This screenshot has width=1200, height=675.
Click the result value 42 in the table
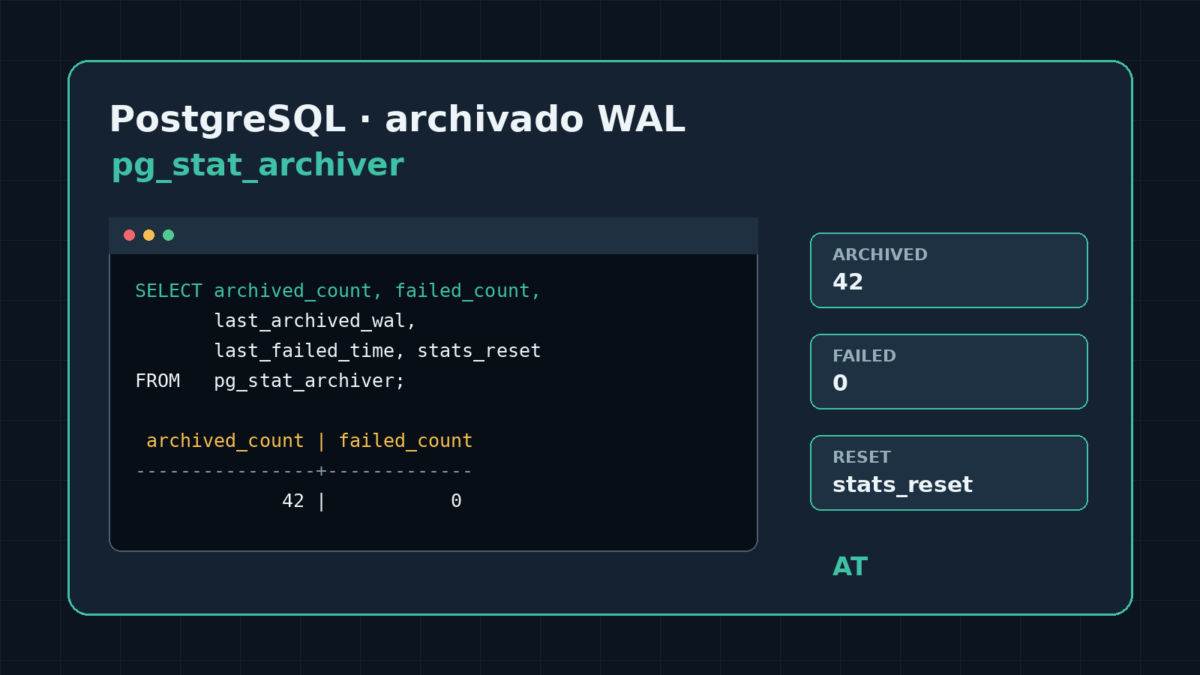pyautogui.click(x=293, y=501)
